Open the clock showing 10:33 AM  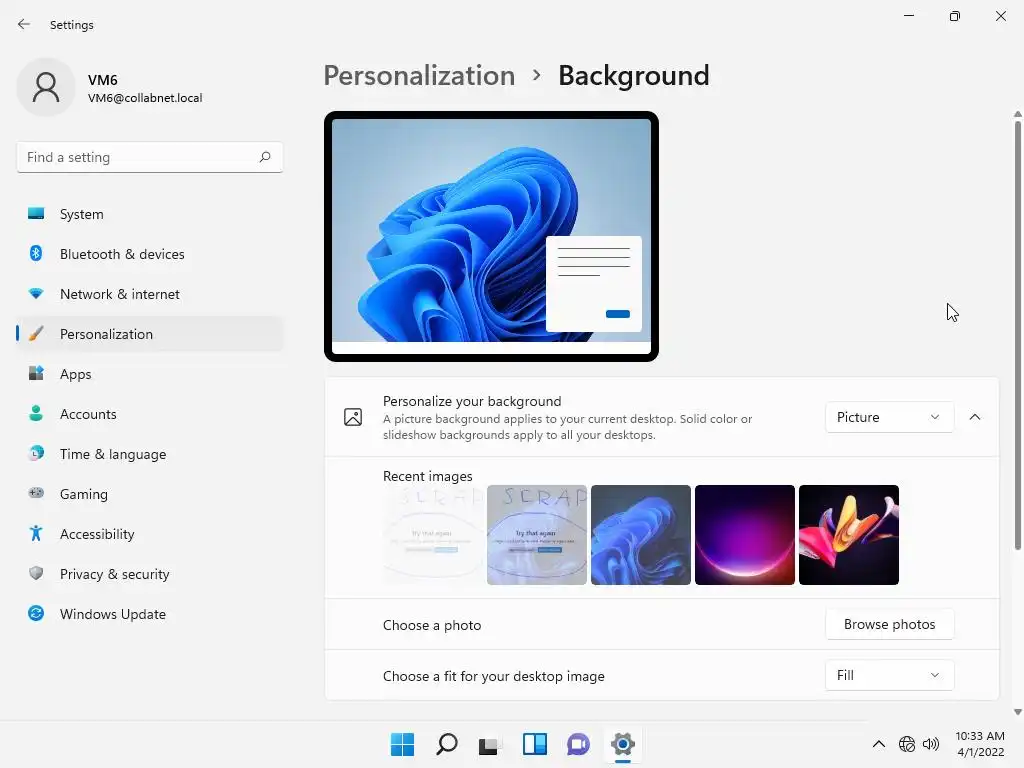980,744
